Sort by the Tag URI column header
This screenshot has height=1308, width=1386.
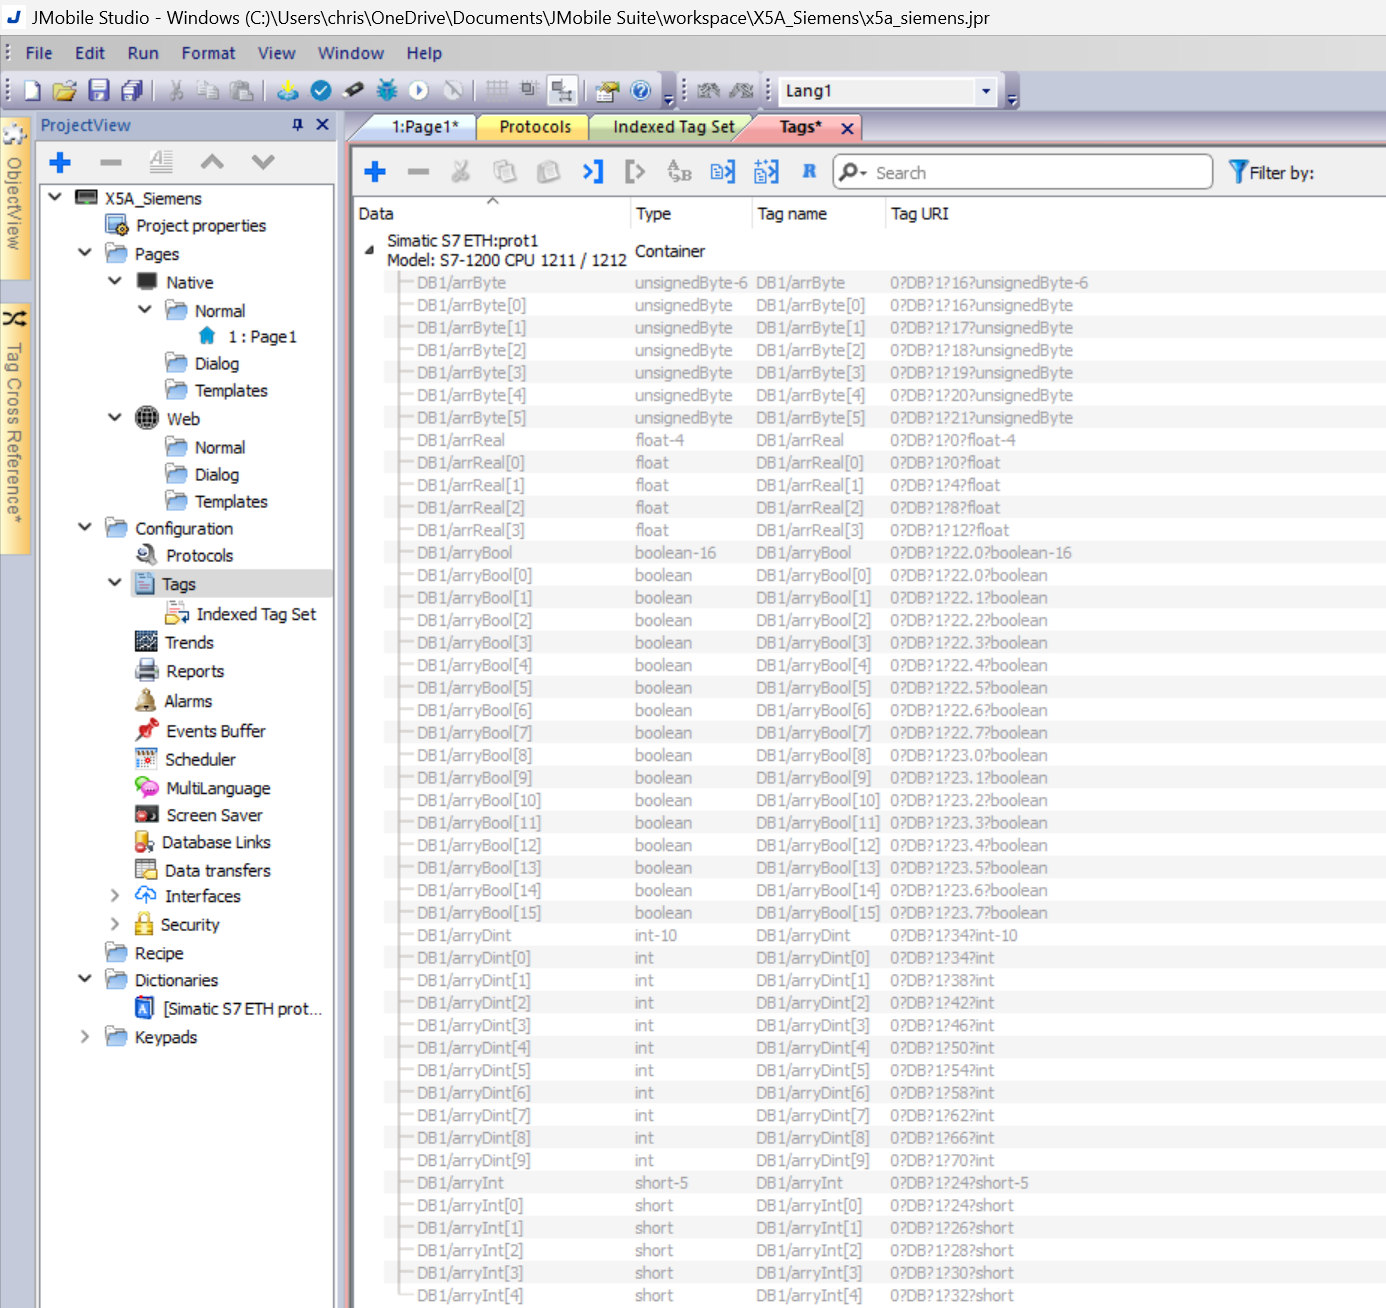[1135, 213]
